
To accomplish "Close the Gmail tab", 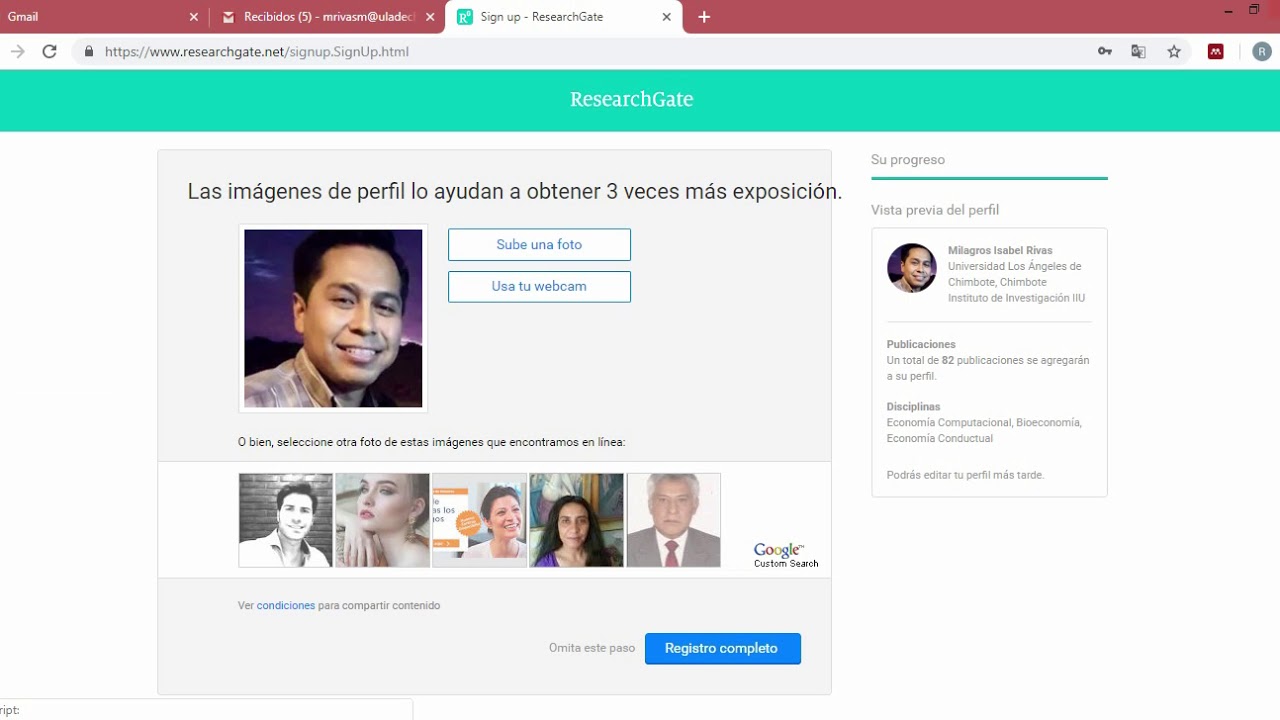I will click(194, 17).
